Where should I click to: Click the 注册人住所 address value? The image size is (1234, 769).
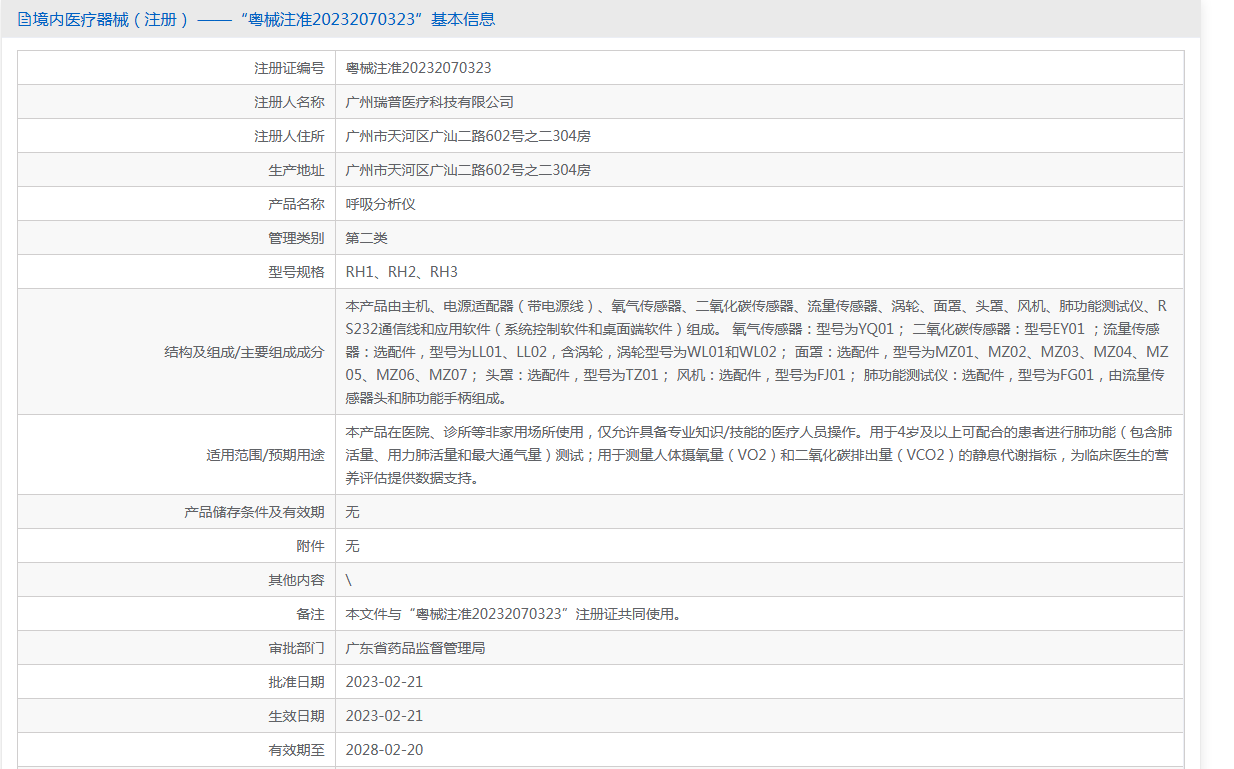[x=468, y=136]
